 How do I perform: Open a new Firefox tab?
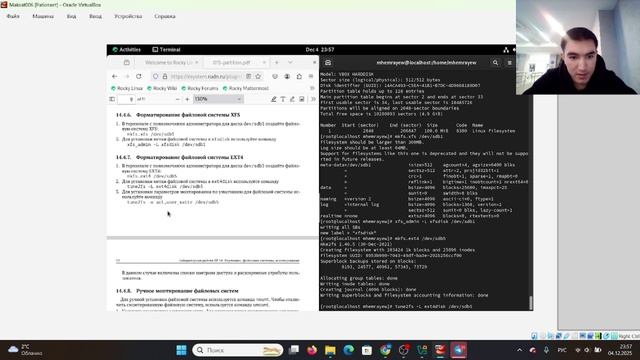tap(277, 62)
